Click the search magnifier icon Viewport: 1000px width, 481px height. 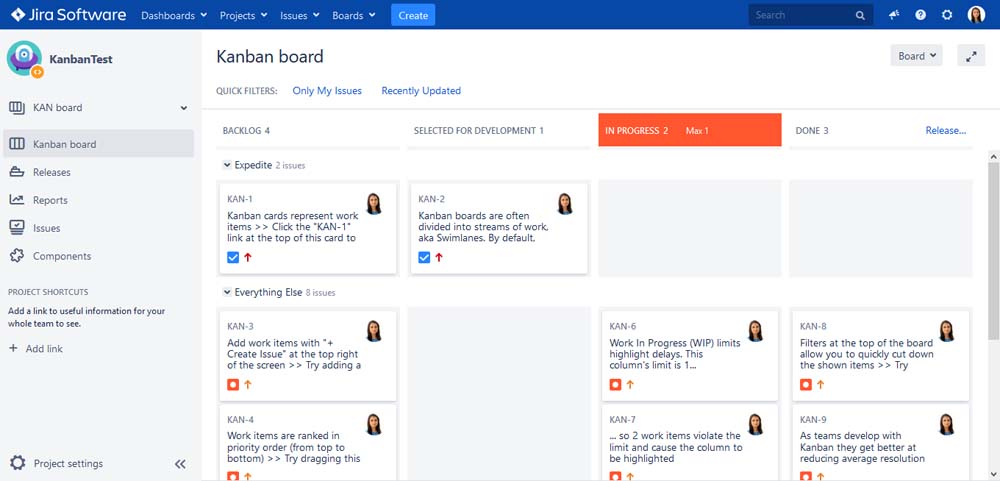[860, 15]
